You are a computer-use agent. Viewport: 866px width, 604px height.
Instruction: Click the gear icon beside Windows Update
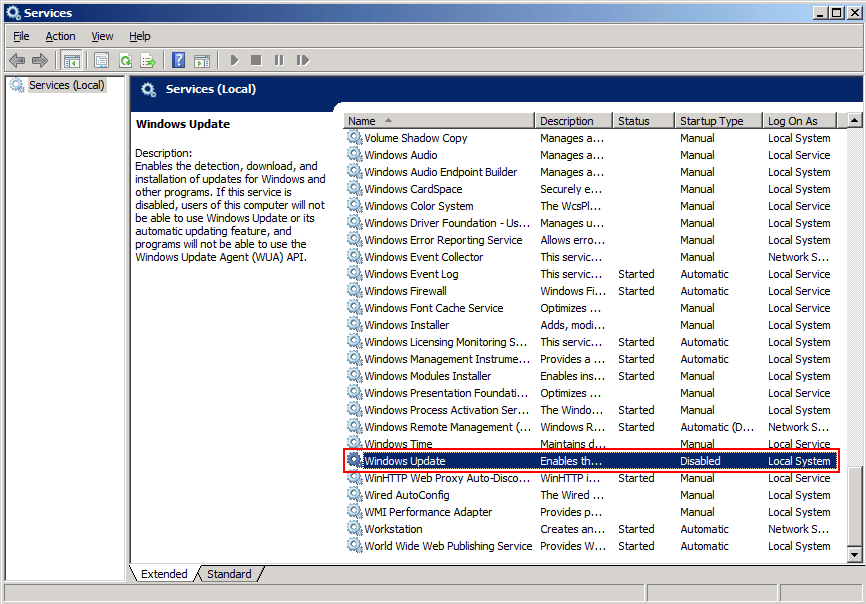pyautogui.click(x=354, y=460)
